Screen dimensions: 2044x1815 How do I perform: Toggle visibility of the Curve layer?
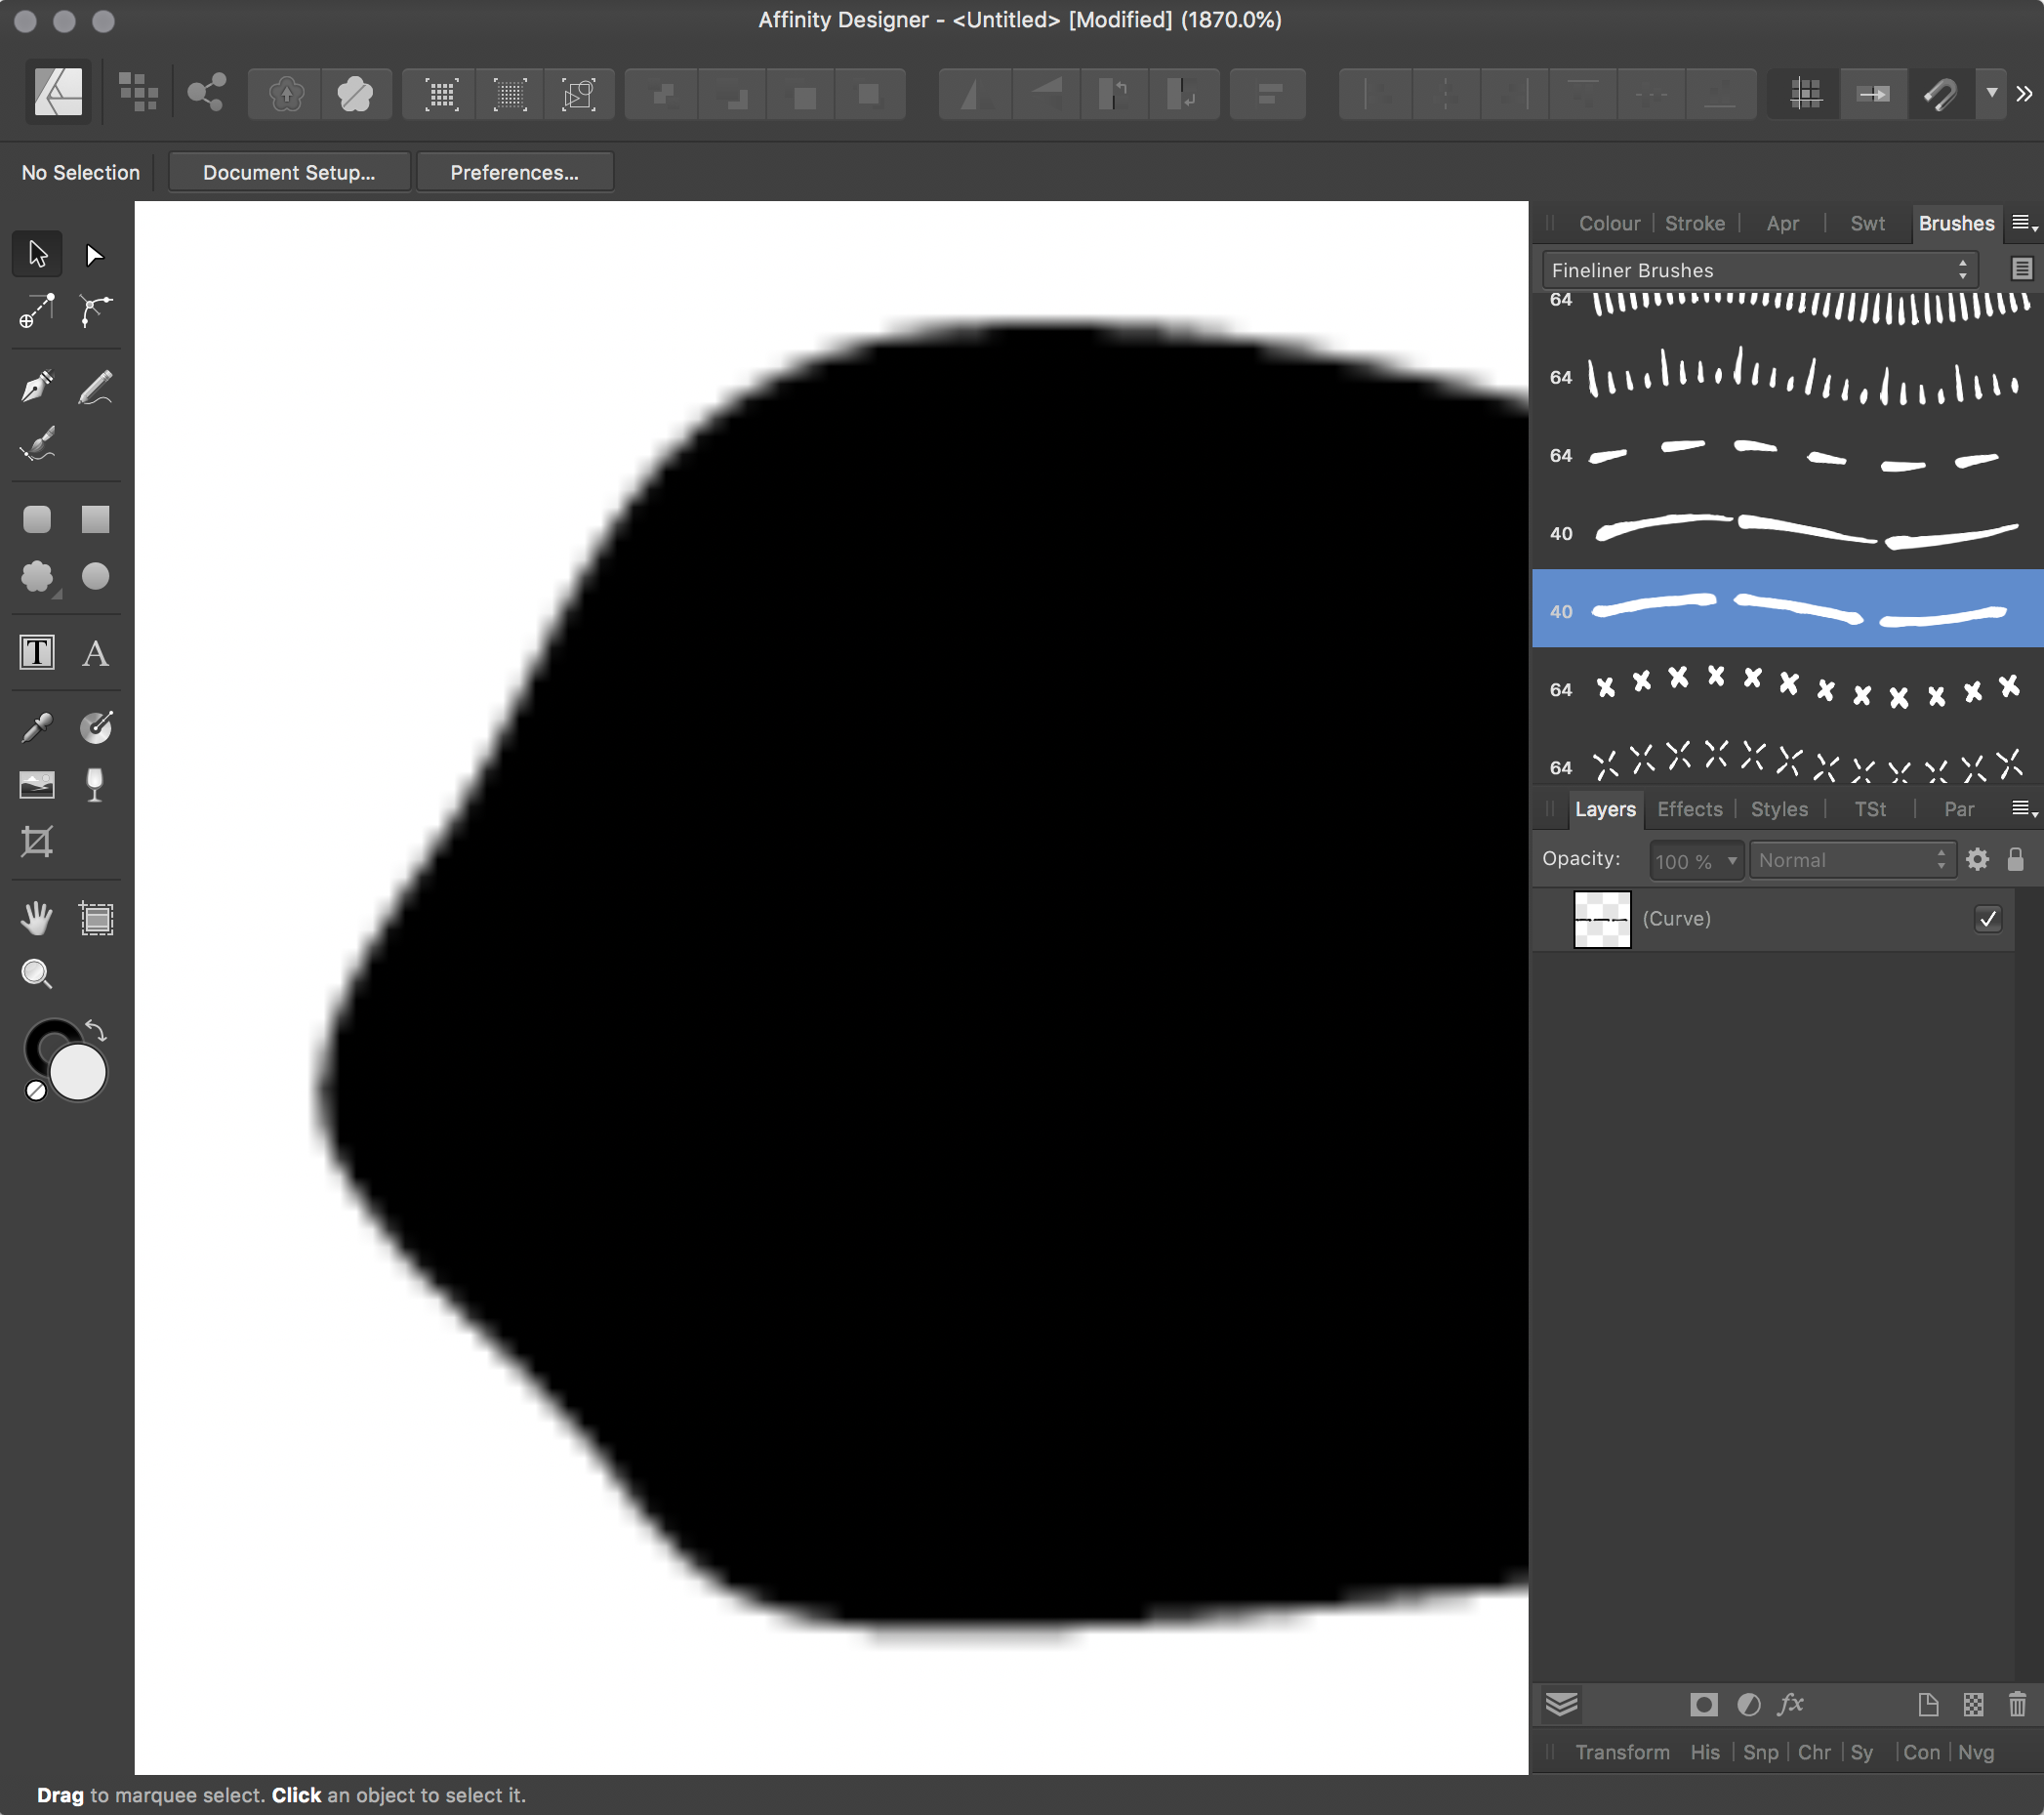point(1988,918)
